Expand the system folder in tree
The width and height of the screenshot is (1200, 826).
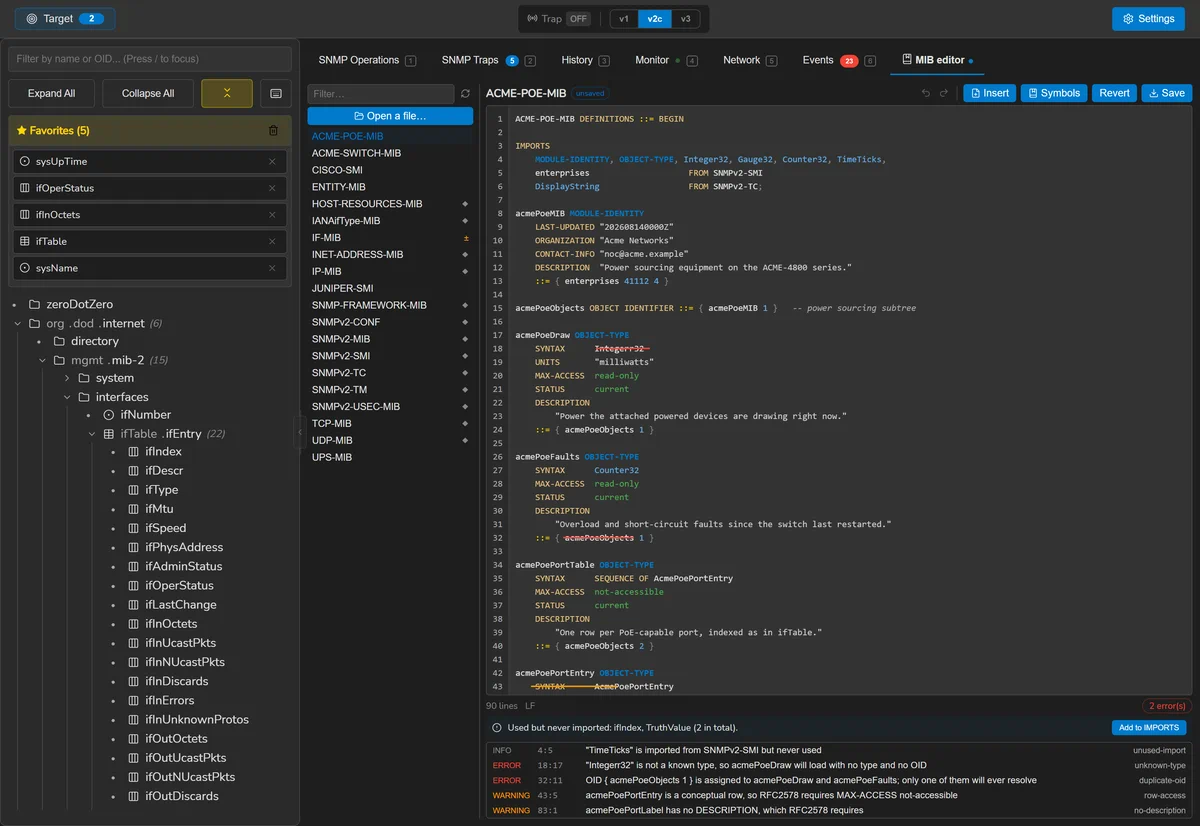pos(67,378)
